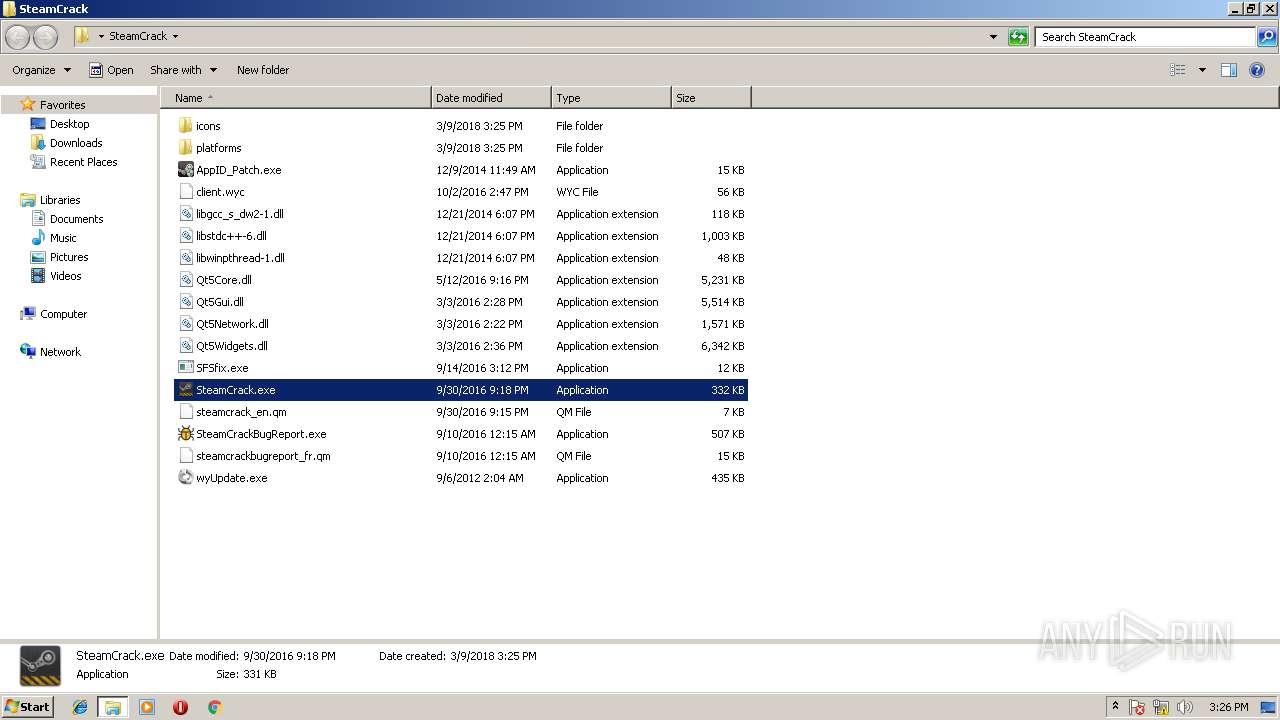
Task: Select the SteamCrack.exe Steam icon
Action: tap(185, 390)
